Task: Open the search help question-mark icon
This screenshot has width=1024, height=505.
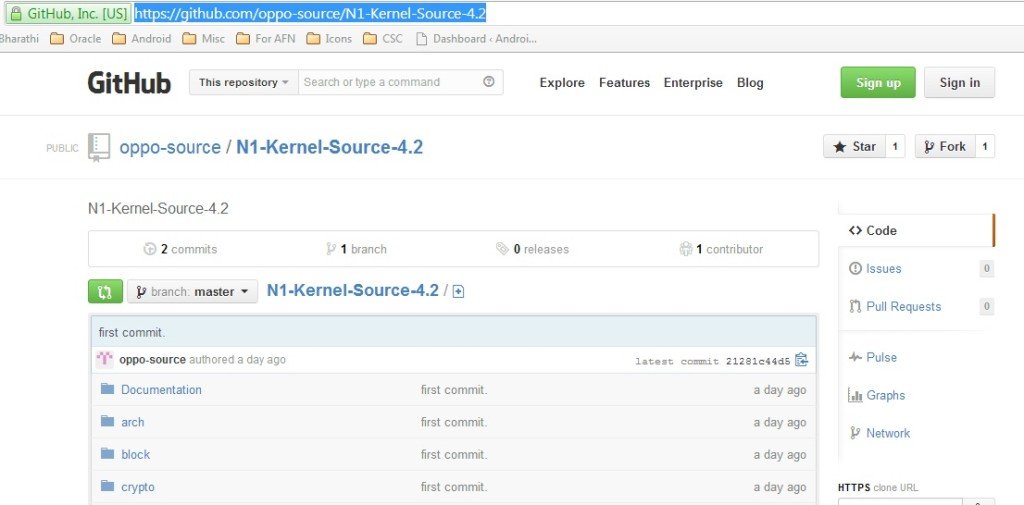Action: 488,82
